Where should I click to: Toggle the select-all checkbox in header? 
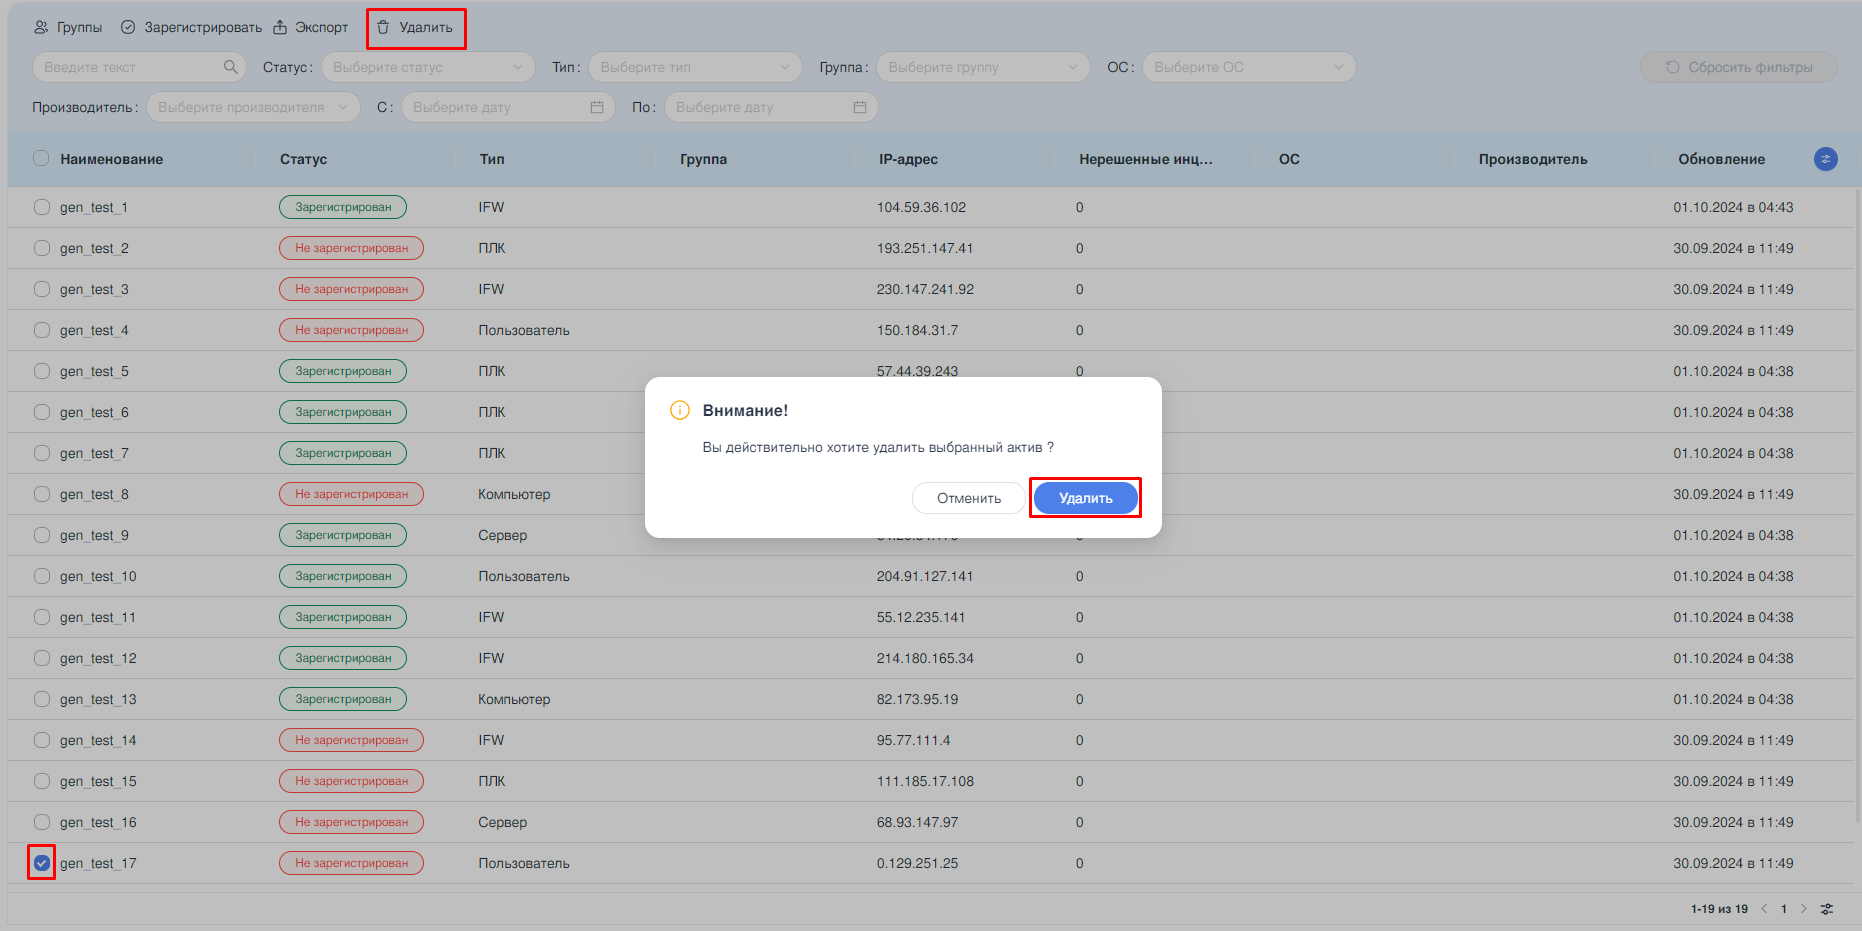[x=41, y=158]
